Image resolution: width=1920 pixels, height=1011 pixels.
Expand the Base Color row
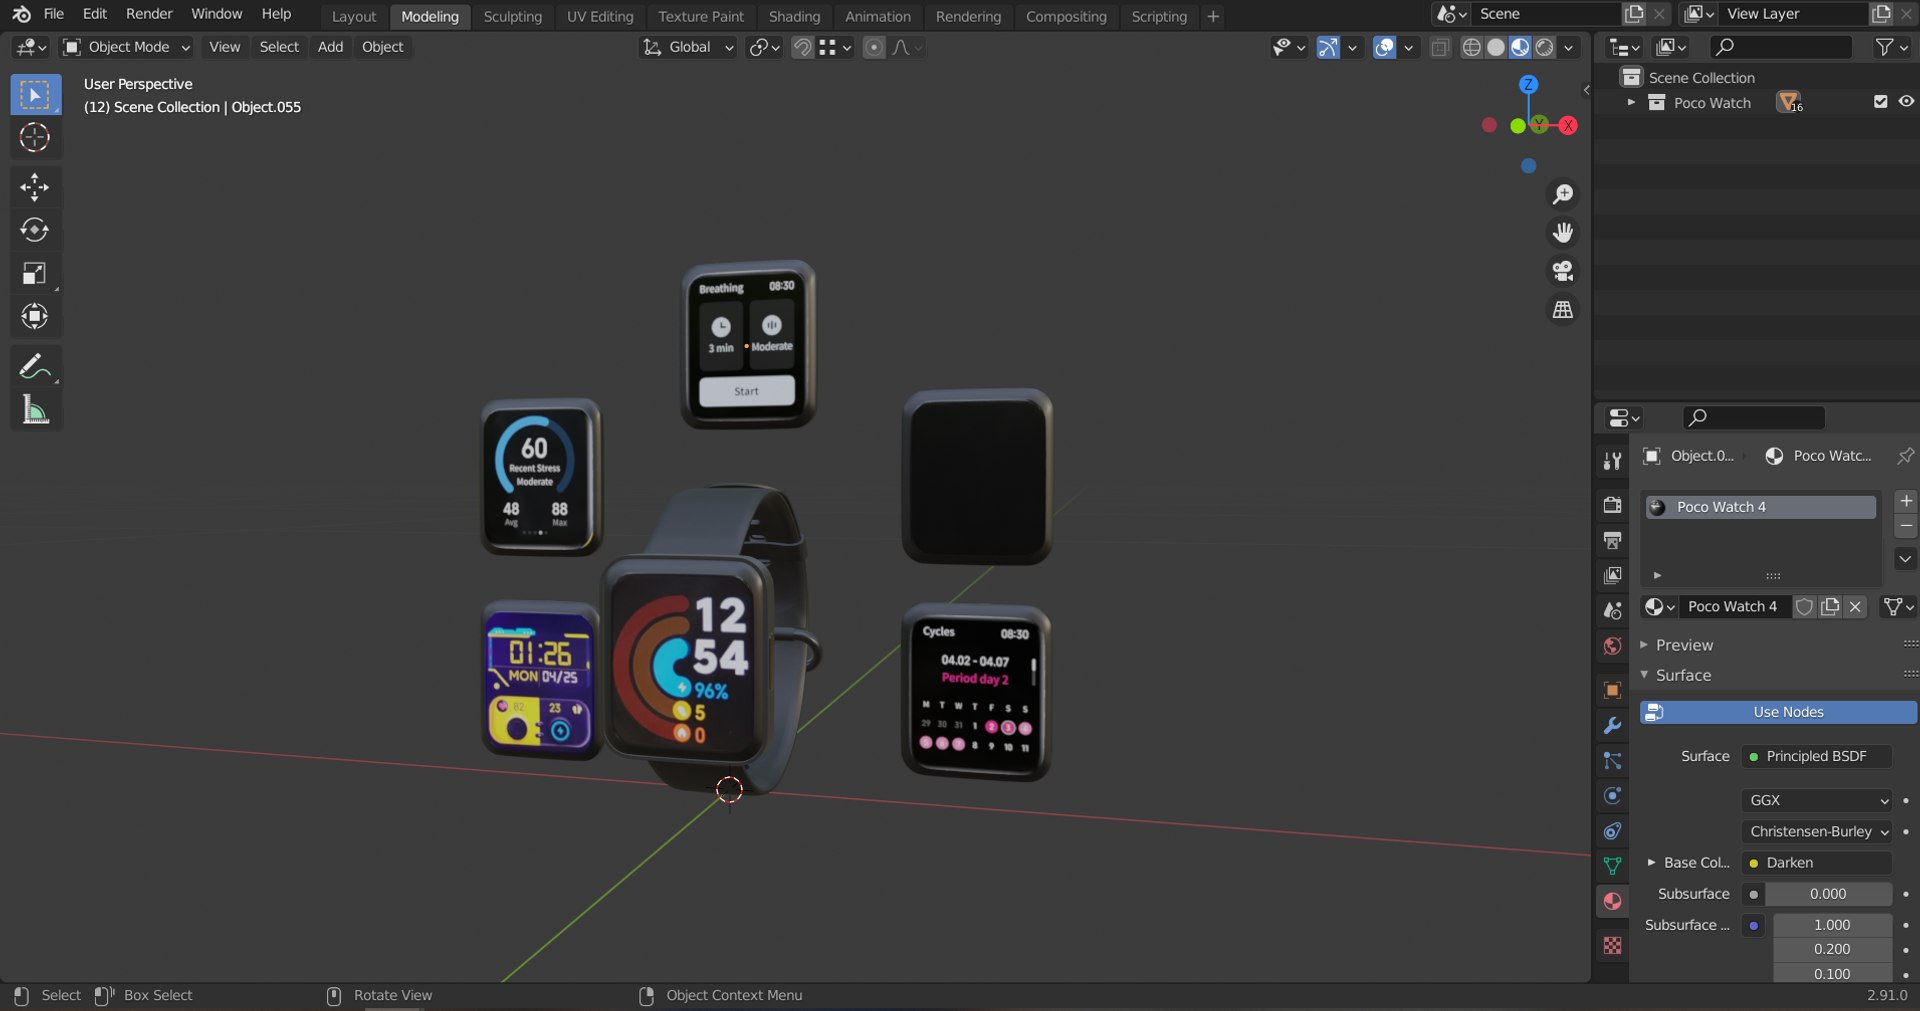1651,862
